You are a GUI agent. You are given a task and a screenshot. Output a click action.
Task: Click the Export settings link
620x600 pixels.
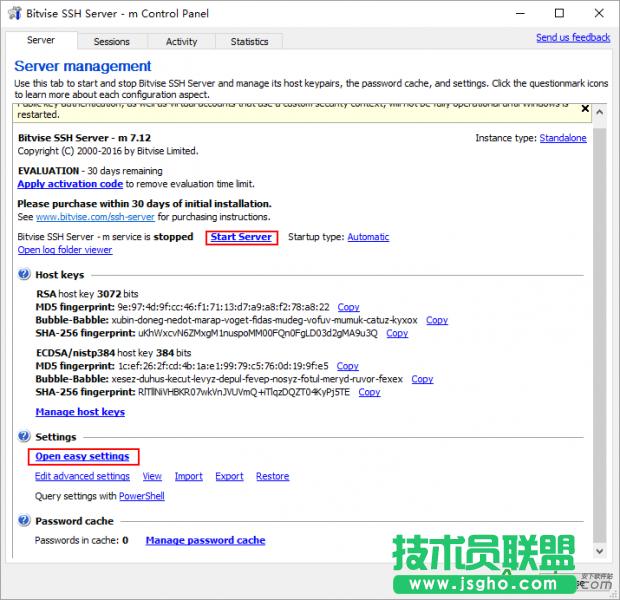tap(229, 476)
